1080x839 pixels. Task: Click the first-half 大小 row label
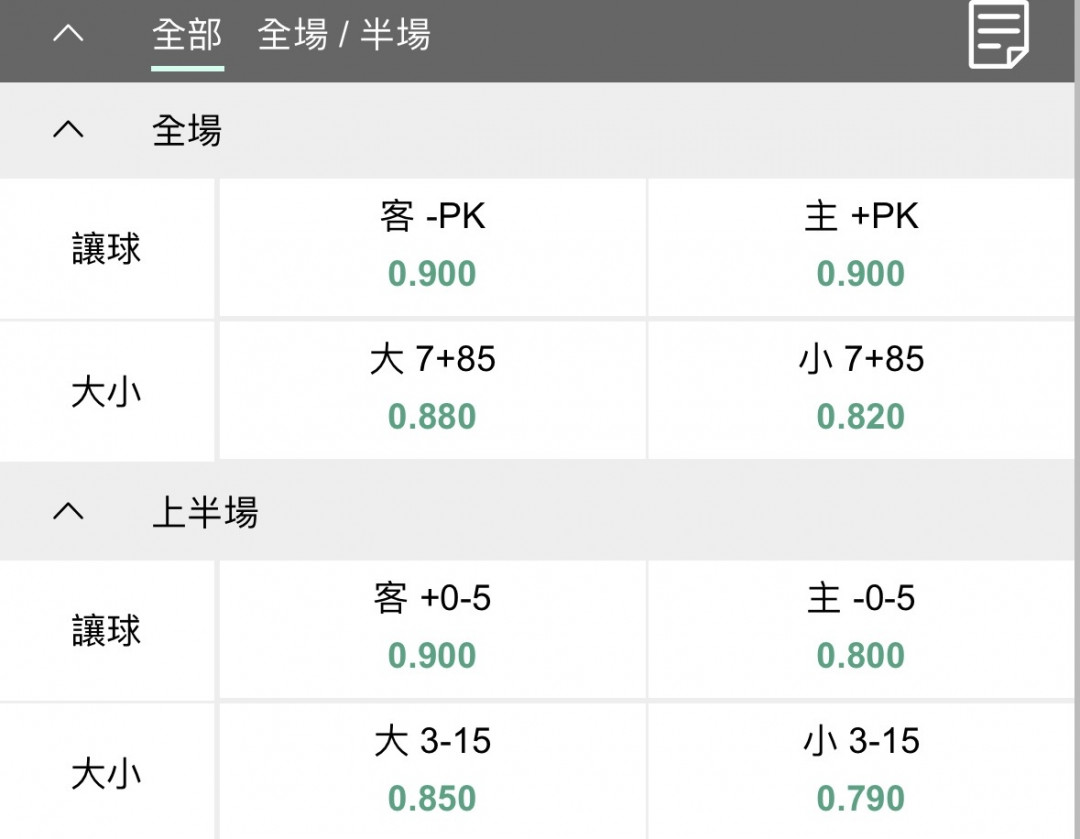(106, 774)
